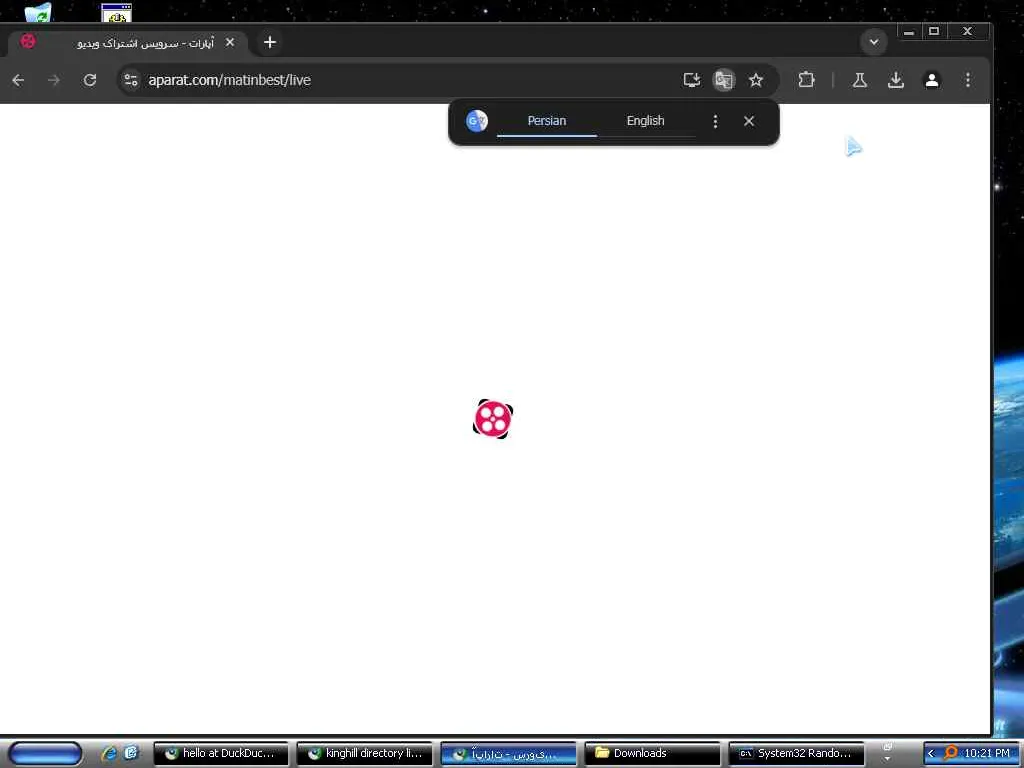Image resolution: width=1024 pixels, height=768 pixels.
Task: Open Chrome Labs flask icon
Action: point(860,80)
